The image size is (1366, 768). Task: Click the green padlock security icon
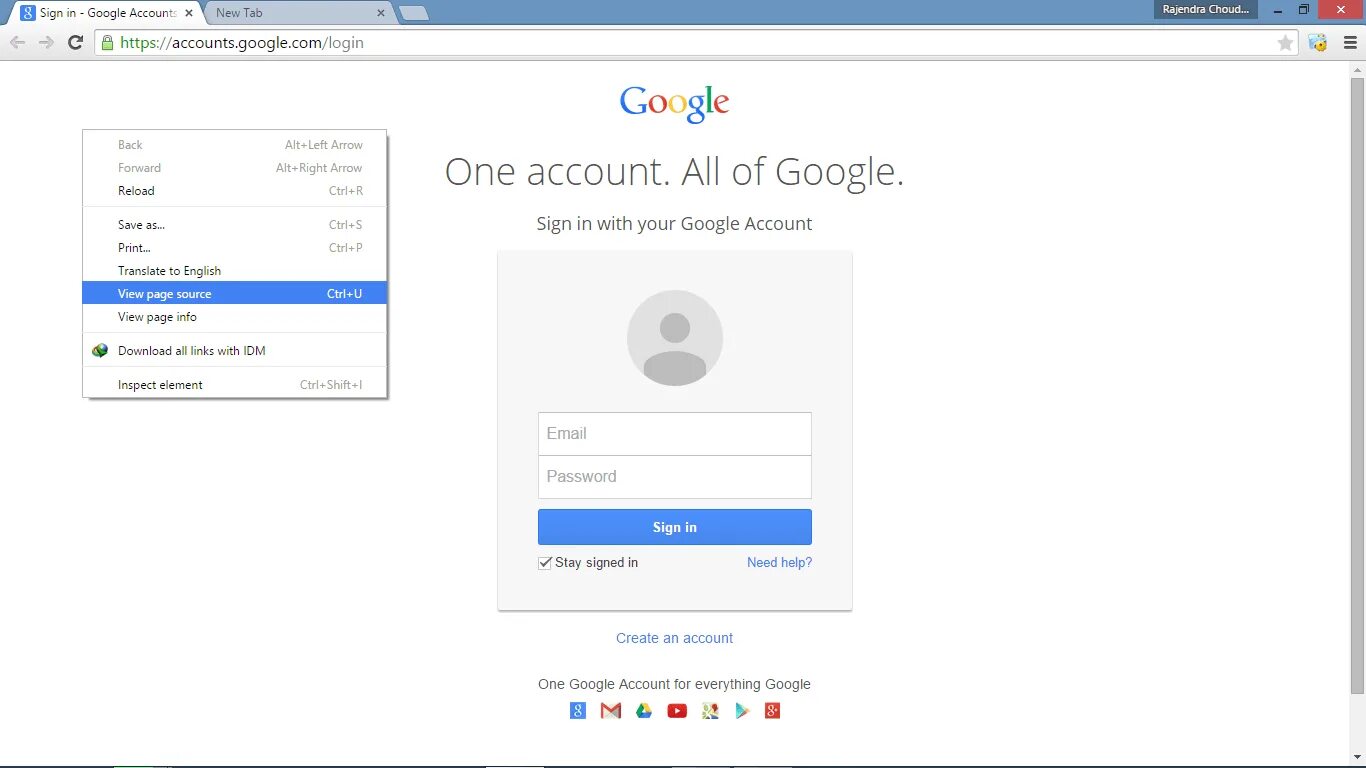[x=107, y=42]
